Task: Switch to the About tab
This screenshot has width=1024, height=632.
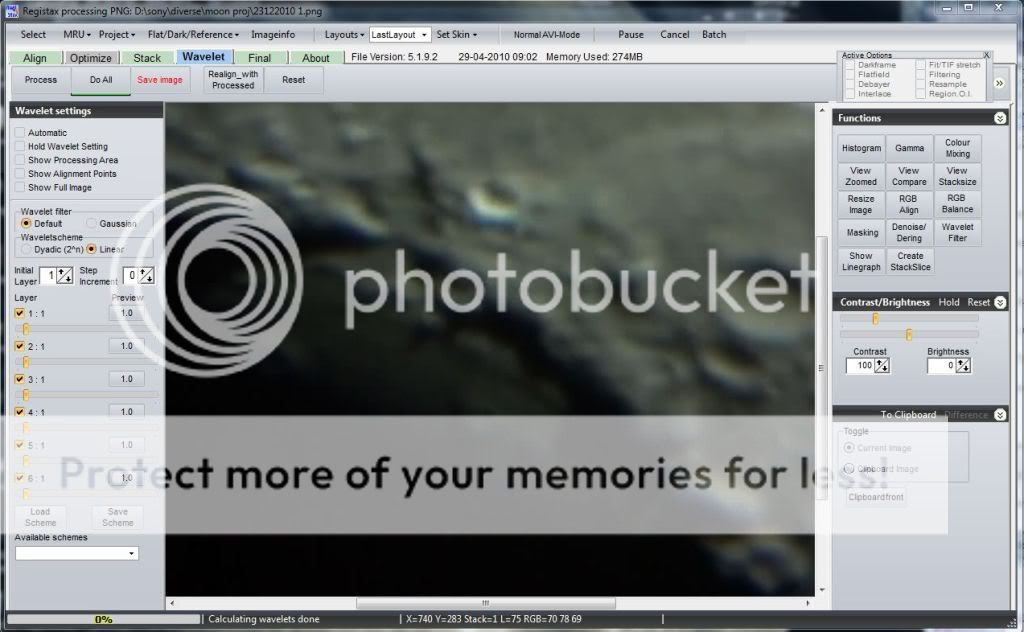Action: [x=315, y=58]
